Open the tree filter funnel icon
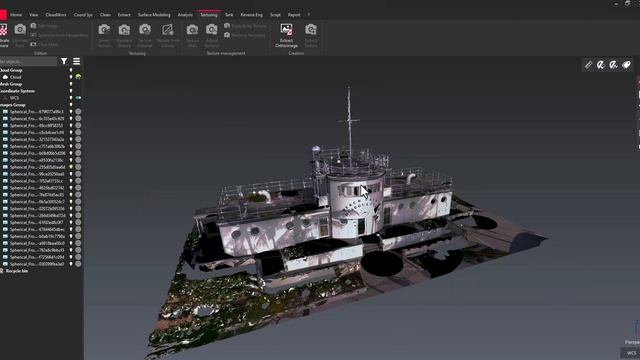The image size is (640, 360). point(64,61)
